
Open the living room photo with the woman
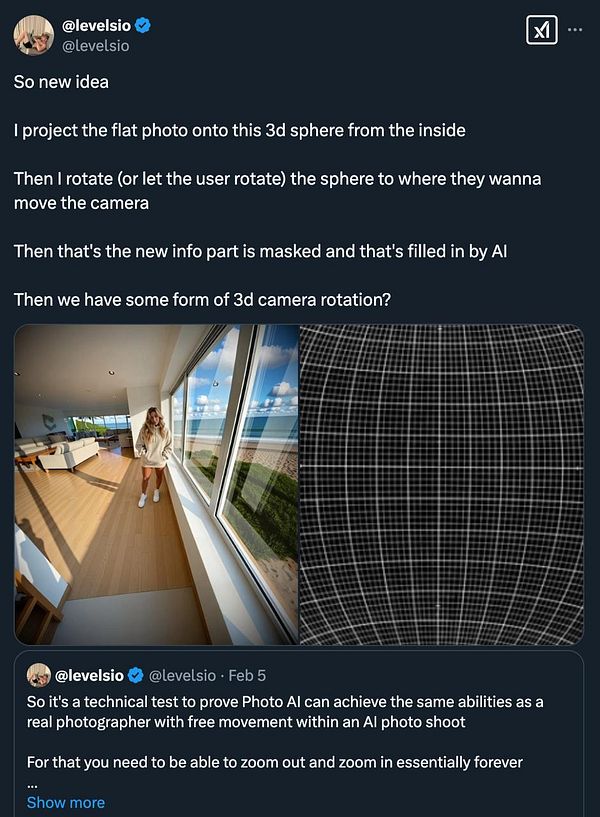[x=156, y=484]
